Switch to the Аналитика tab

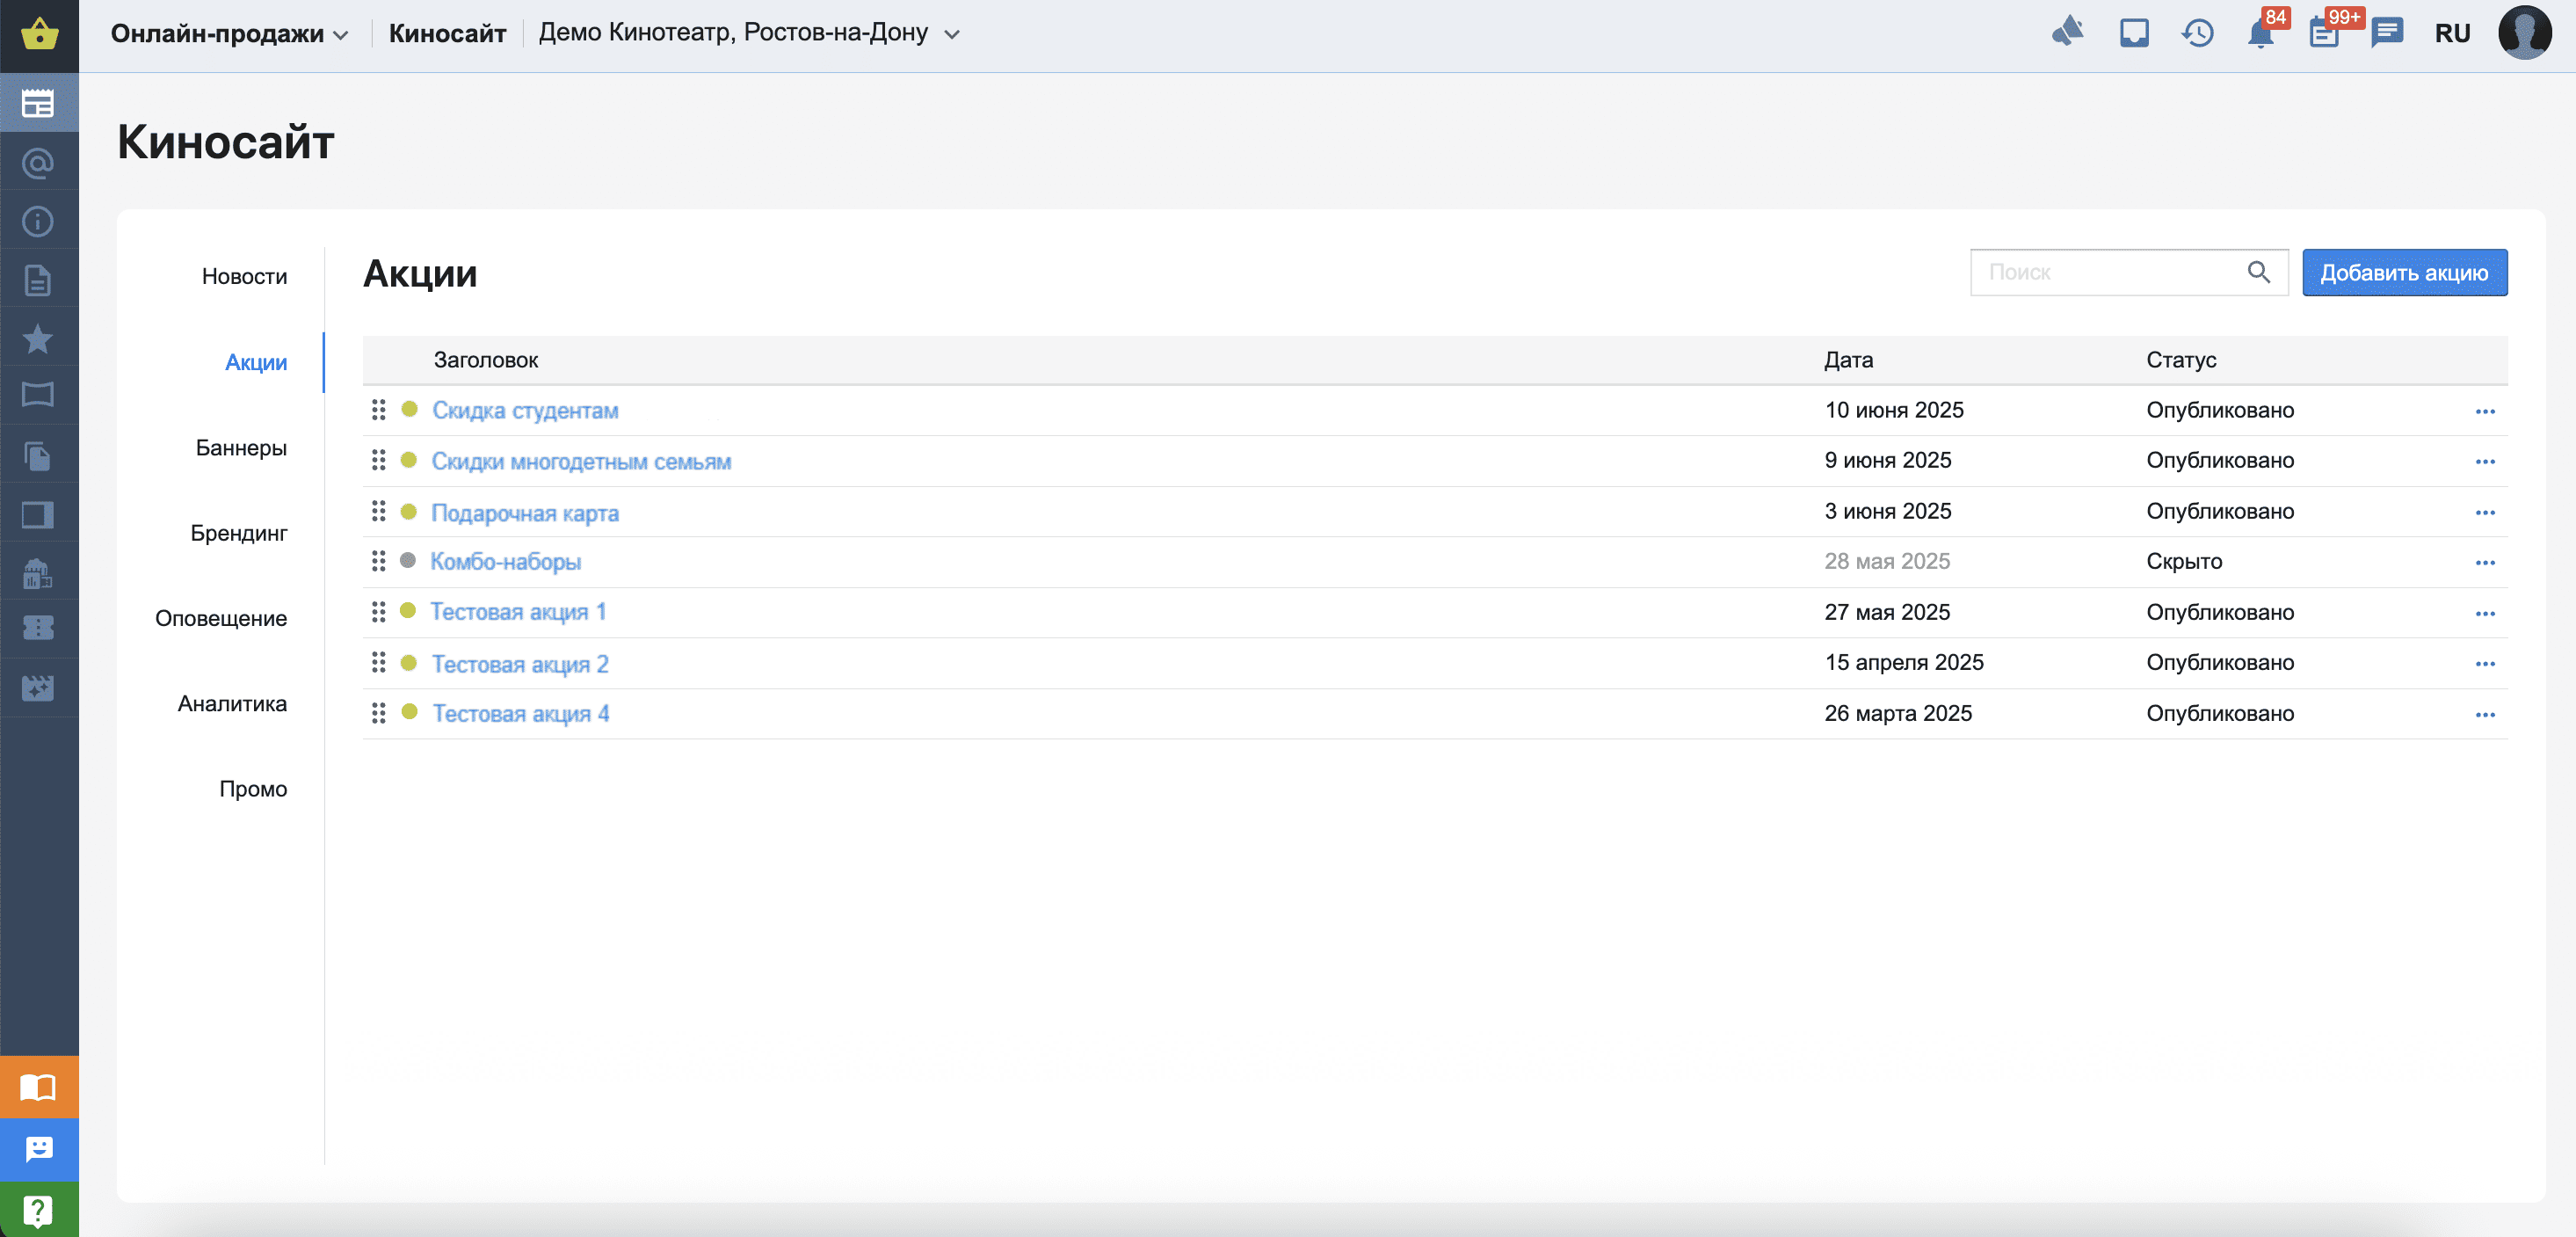tap(232, 703)
